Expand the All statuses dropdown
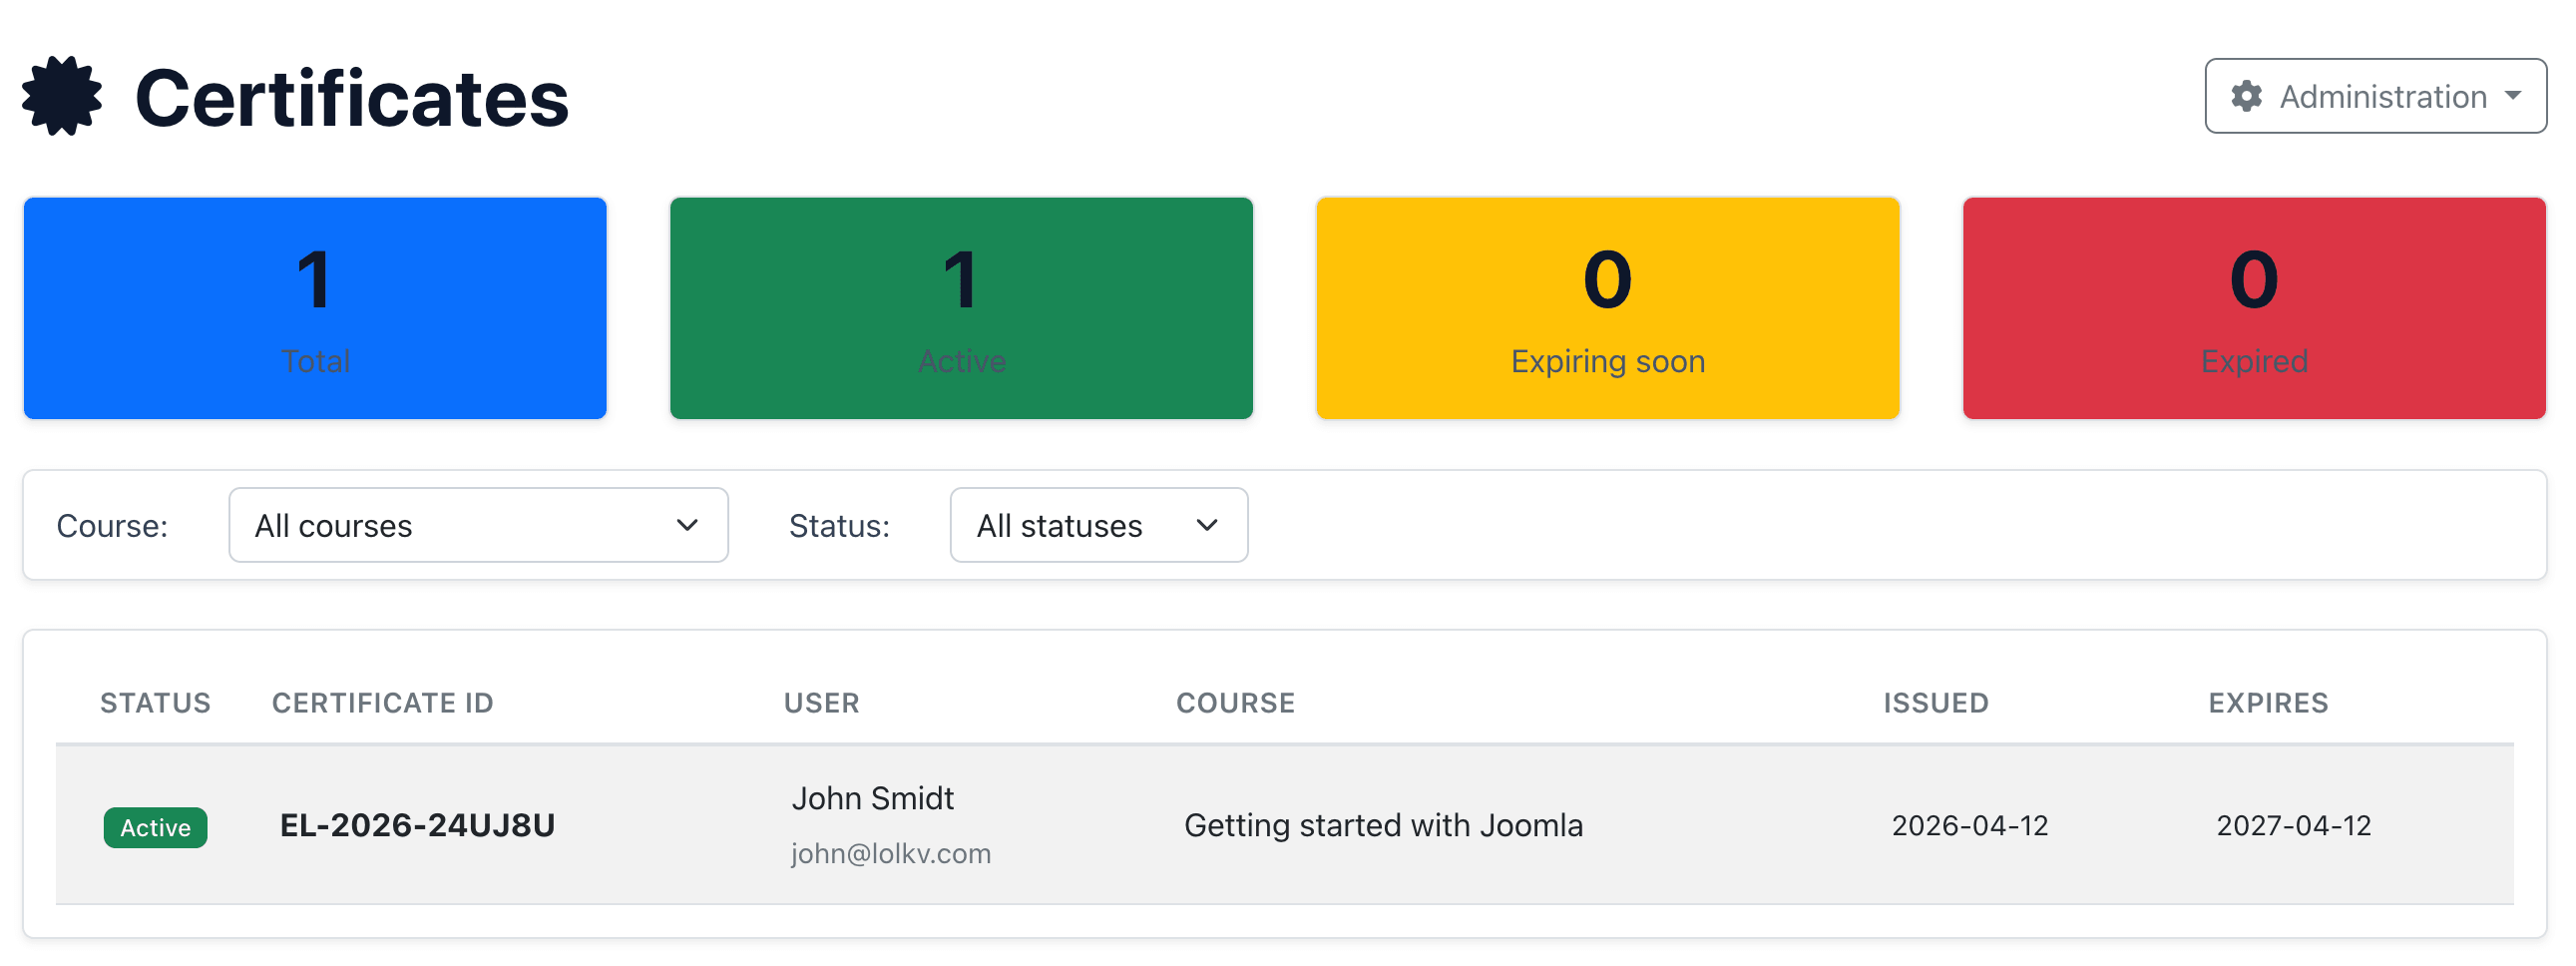The width and height of the screenshot is (2576, 966). coord(1098,525)
